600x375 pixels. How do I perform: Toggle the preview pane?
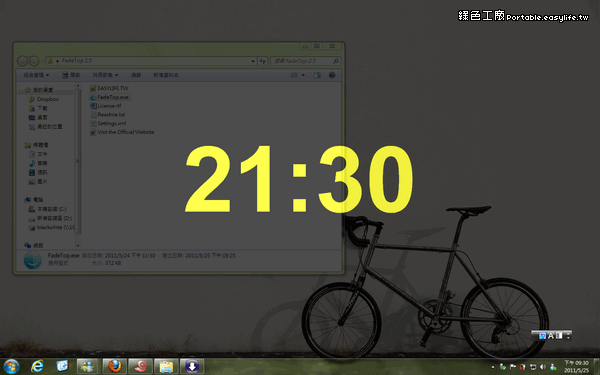click(317, 75)
